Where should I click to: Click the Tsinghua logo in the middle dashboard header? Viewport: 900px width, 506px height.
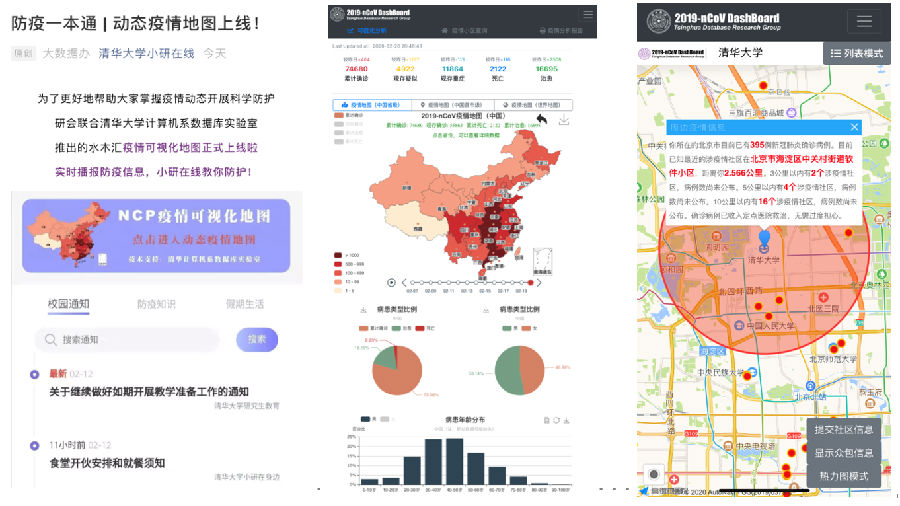point(338,14)
